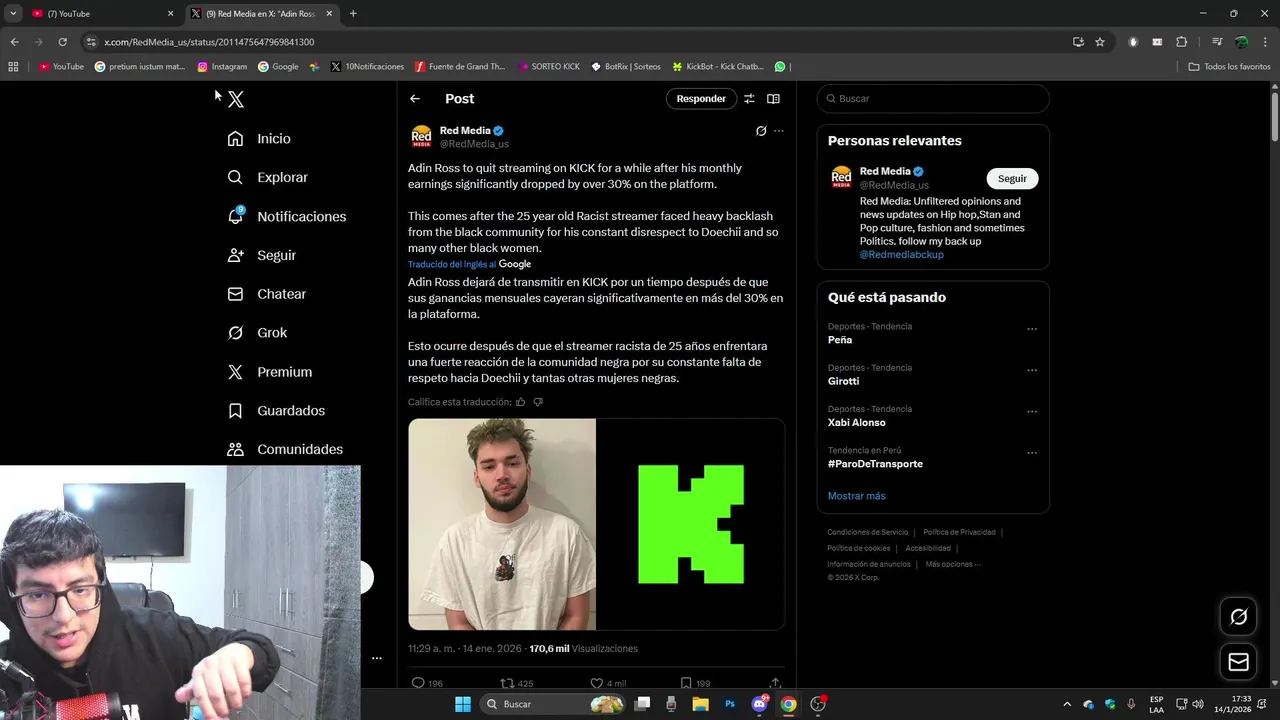Open the Xabi Alonso trending topic
Image resolution: width=1280 pixels, height=720 pixels.
857,423
